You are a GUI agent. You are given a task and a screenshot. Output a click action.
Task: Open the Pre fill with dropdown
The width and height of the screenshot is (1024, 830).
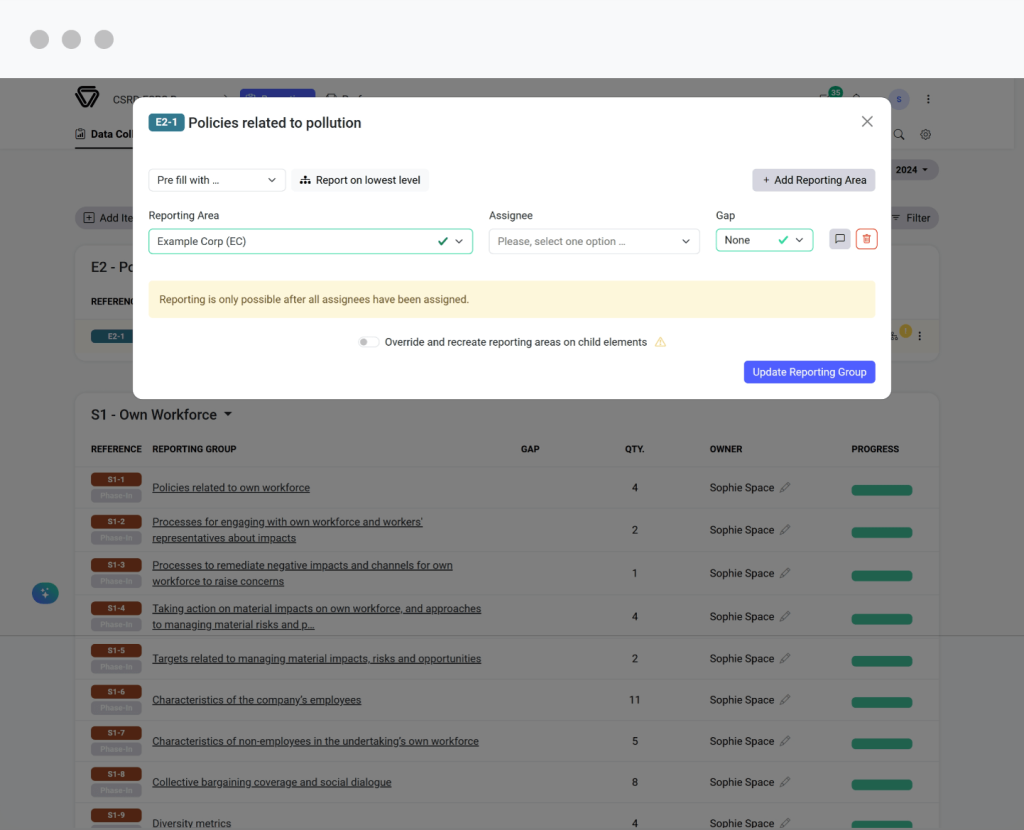217,180
